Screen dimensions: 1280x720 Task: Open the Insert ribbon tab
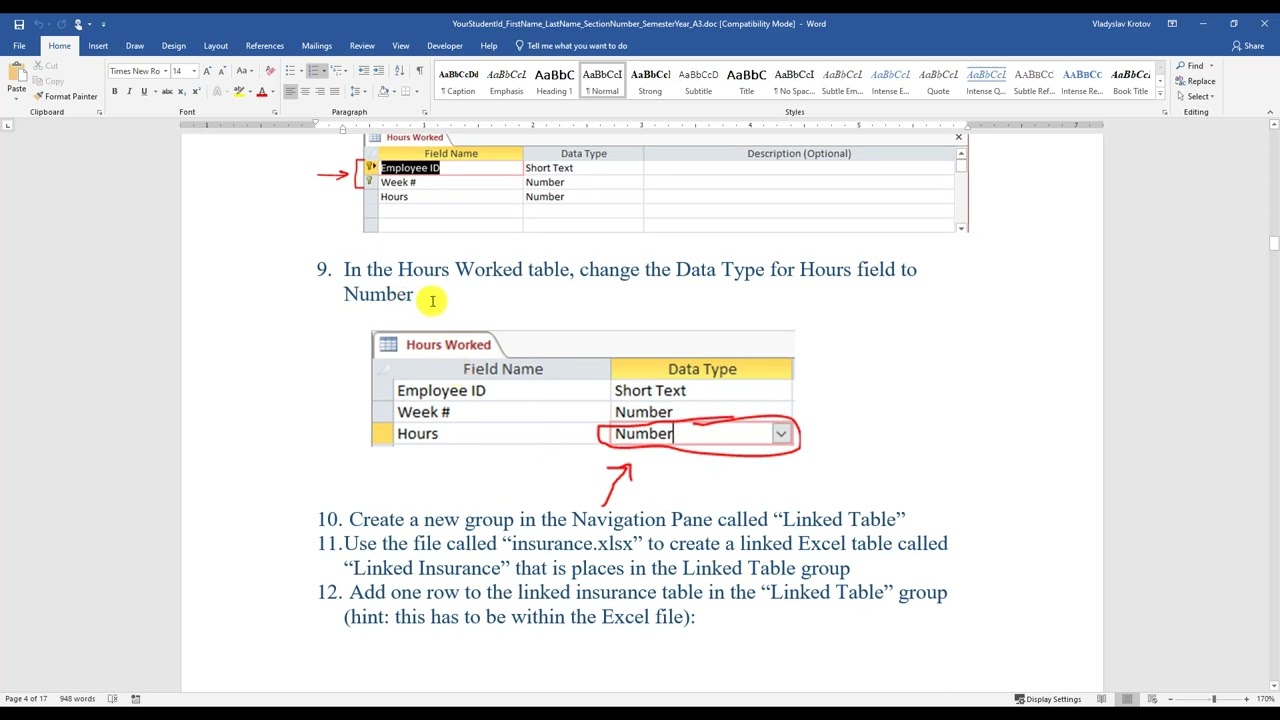(x=98, y=46)
